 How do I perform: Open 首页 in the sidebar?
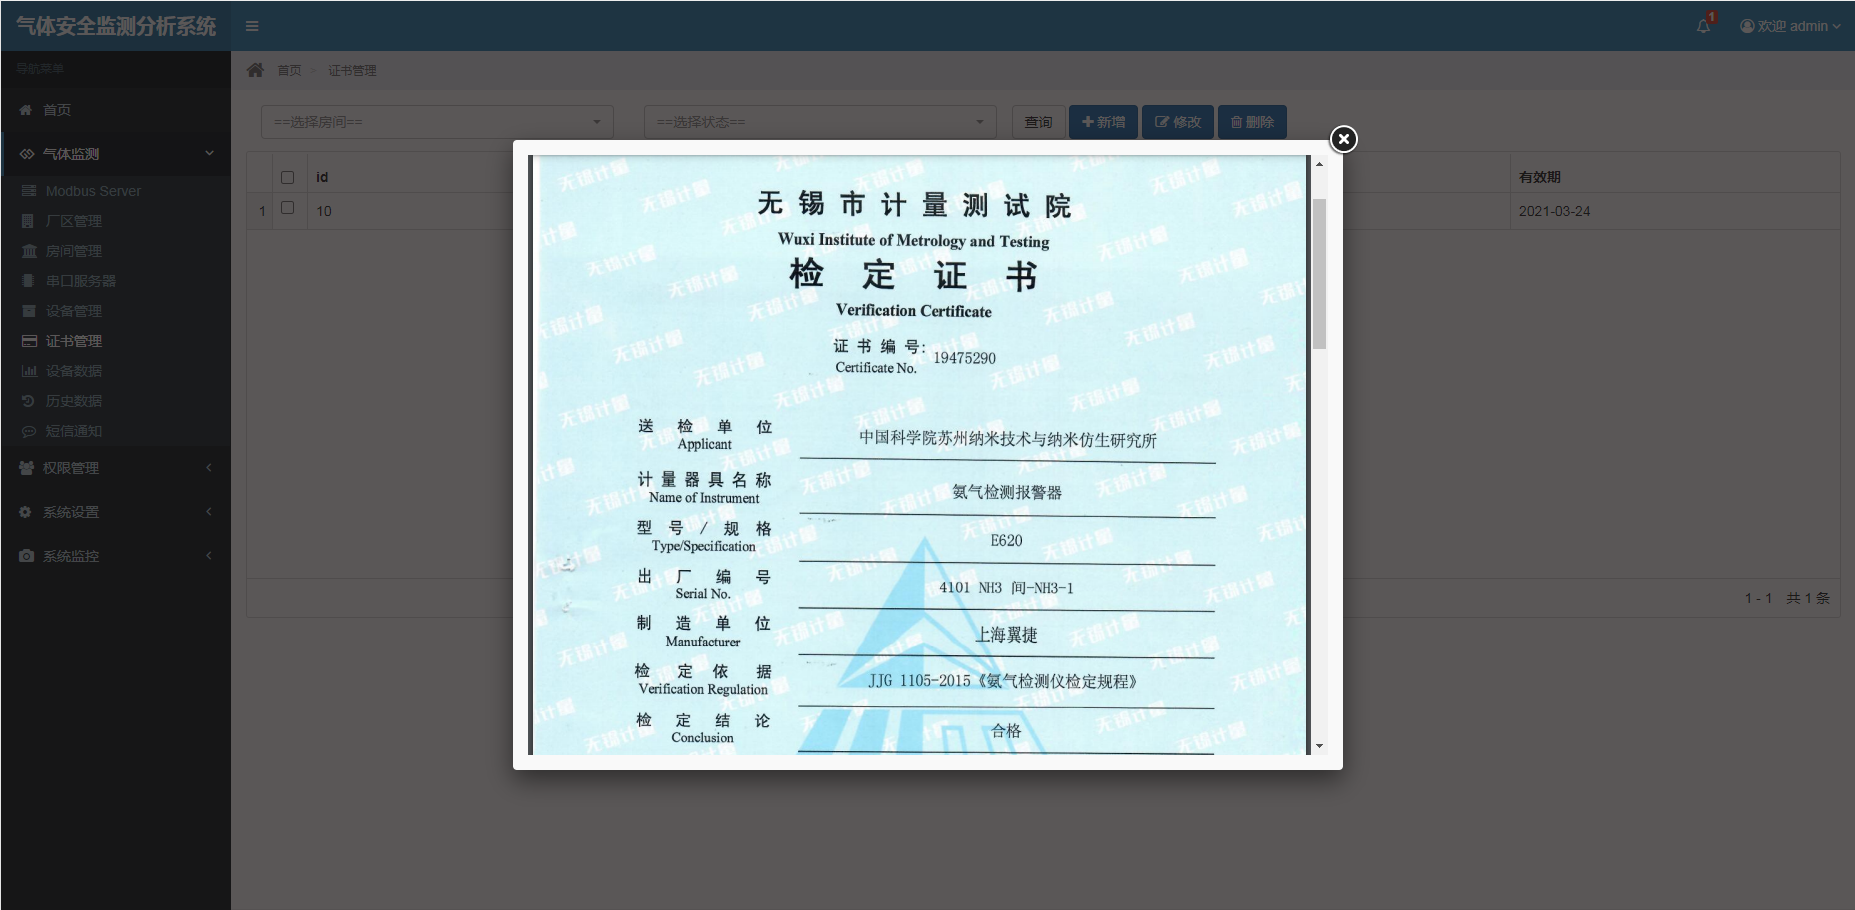(x=116, y=110)
